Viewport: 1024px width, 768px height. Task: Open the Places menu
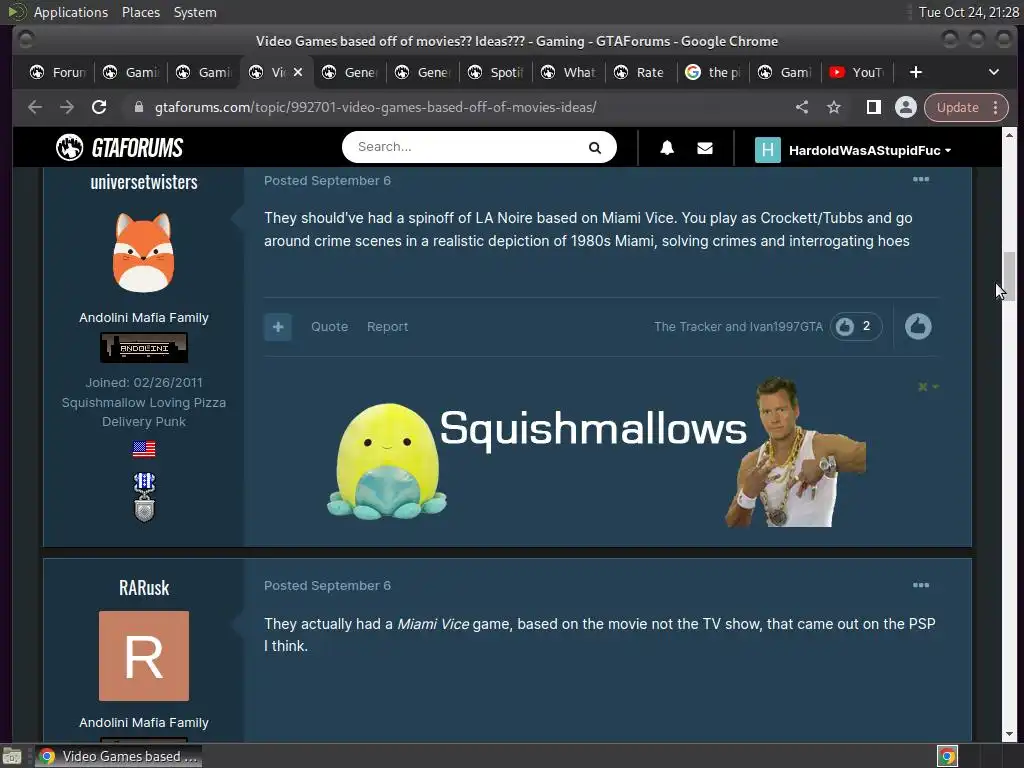point(140,12)
